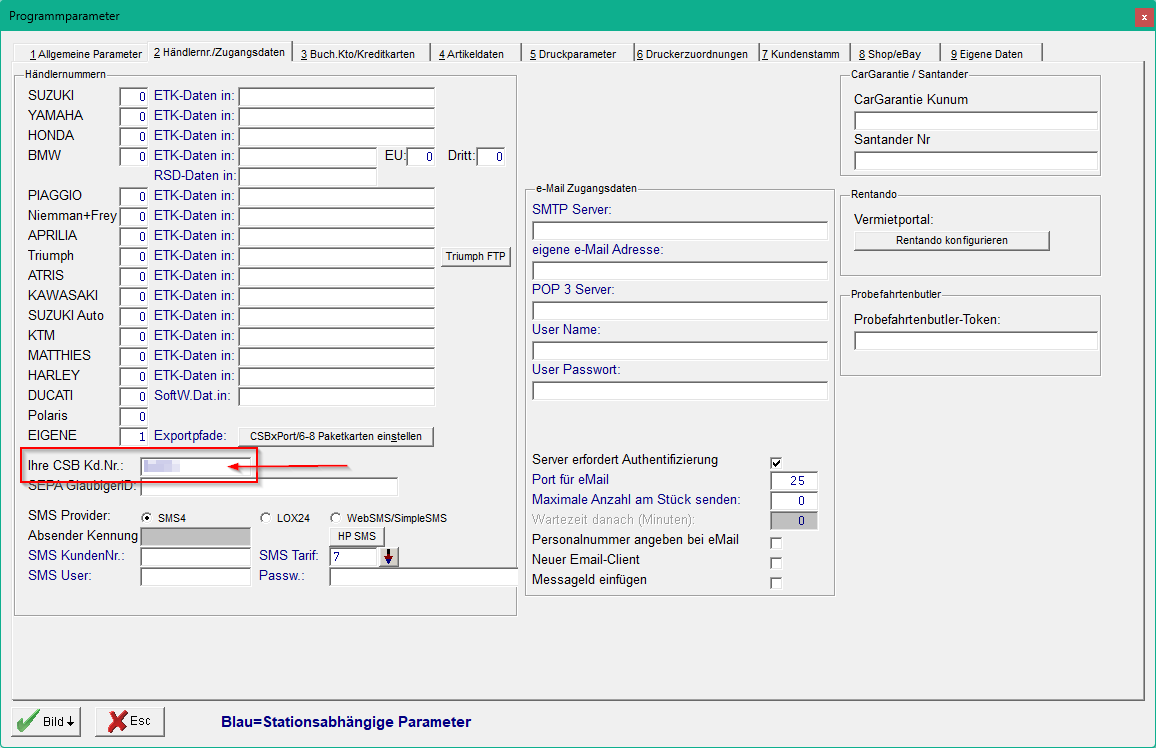
Task: Focus the Triumph ETK-Daten field
Action: click(x=337, y=256)
